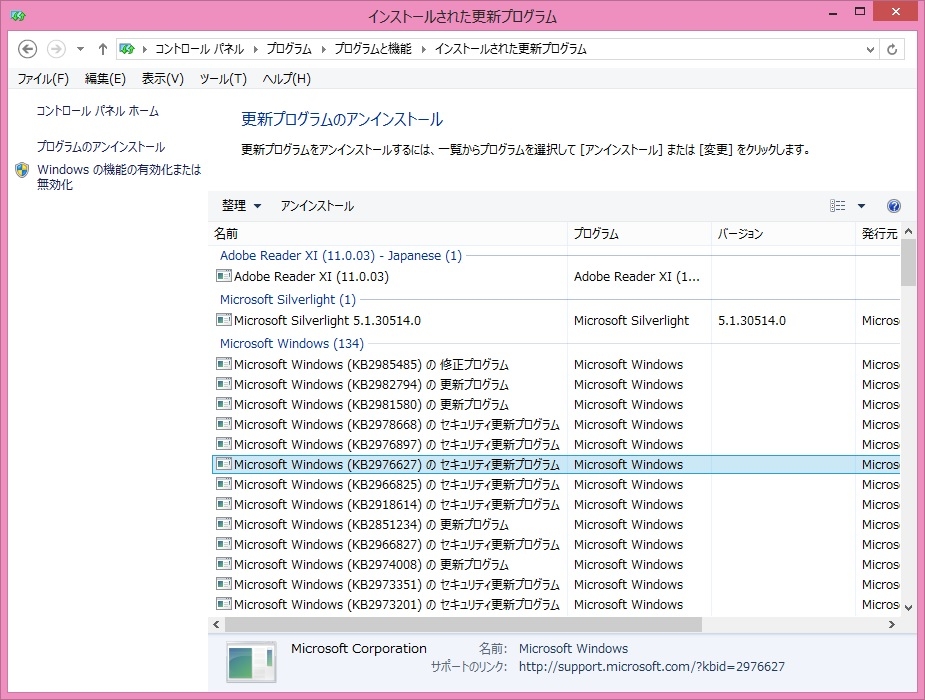The width and height of the screenshot is (925, 700).
Task: Go back with the Back arrow button
Action: (27, 49)
